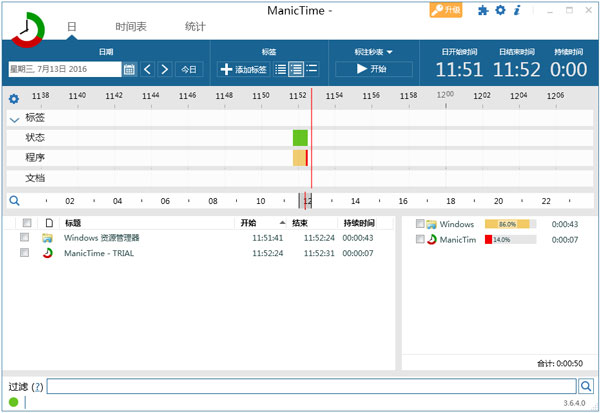This screenshot has height=413, width=600.
Task: Click the 状态 timeline row label
Action: click(35, 137)
